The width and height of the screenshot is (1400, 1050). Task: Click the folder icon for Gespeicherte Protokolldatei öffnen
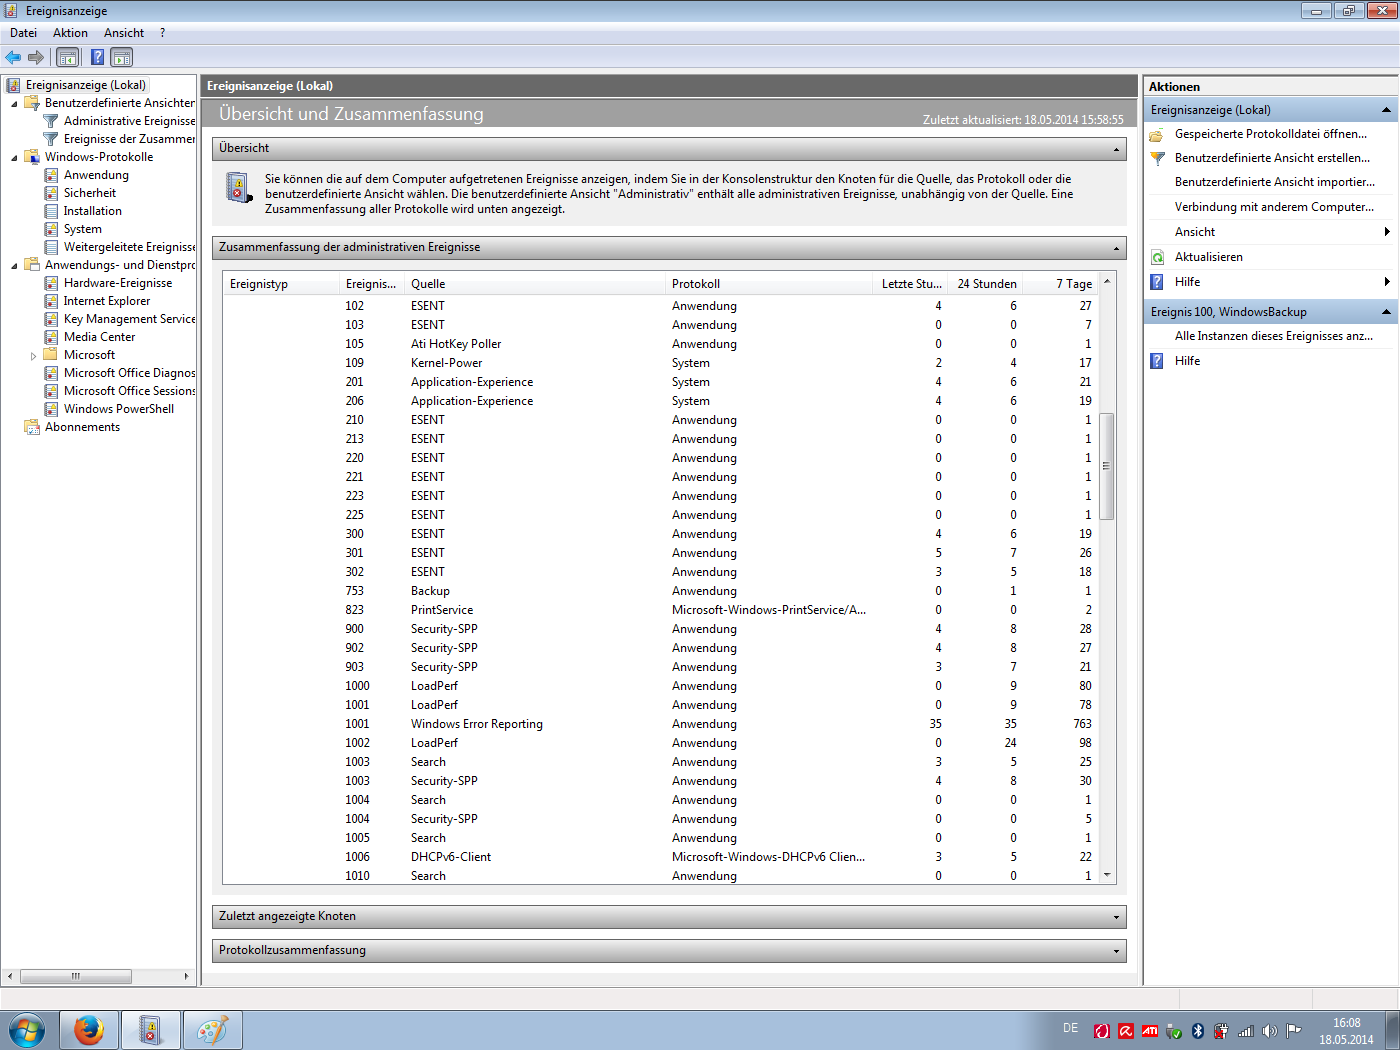(x=1157, y=134)
